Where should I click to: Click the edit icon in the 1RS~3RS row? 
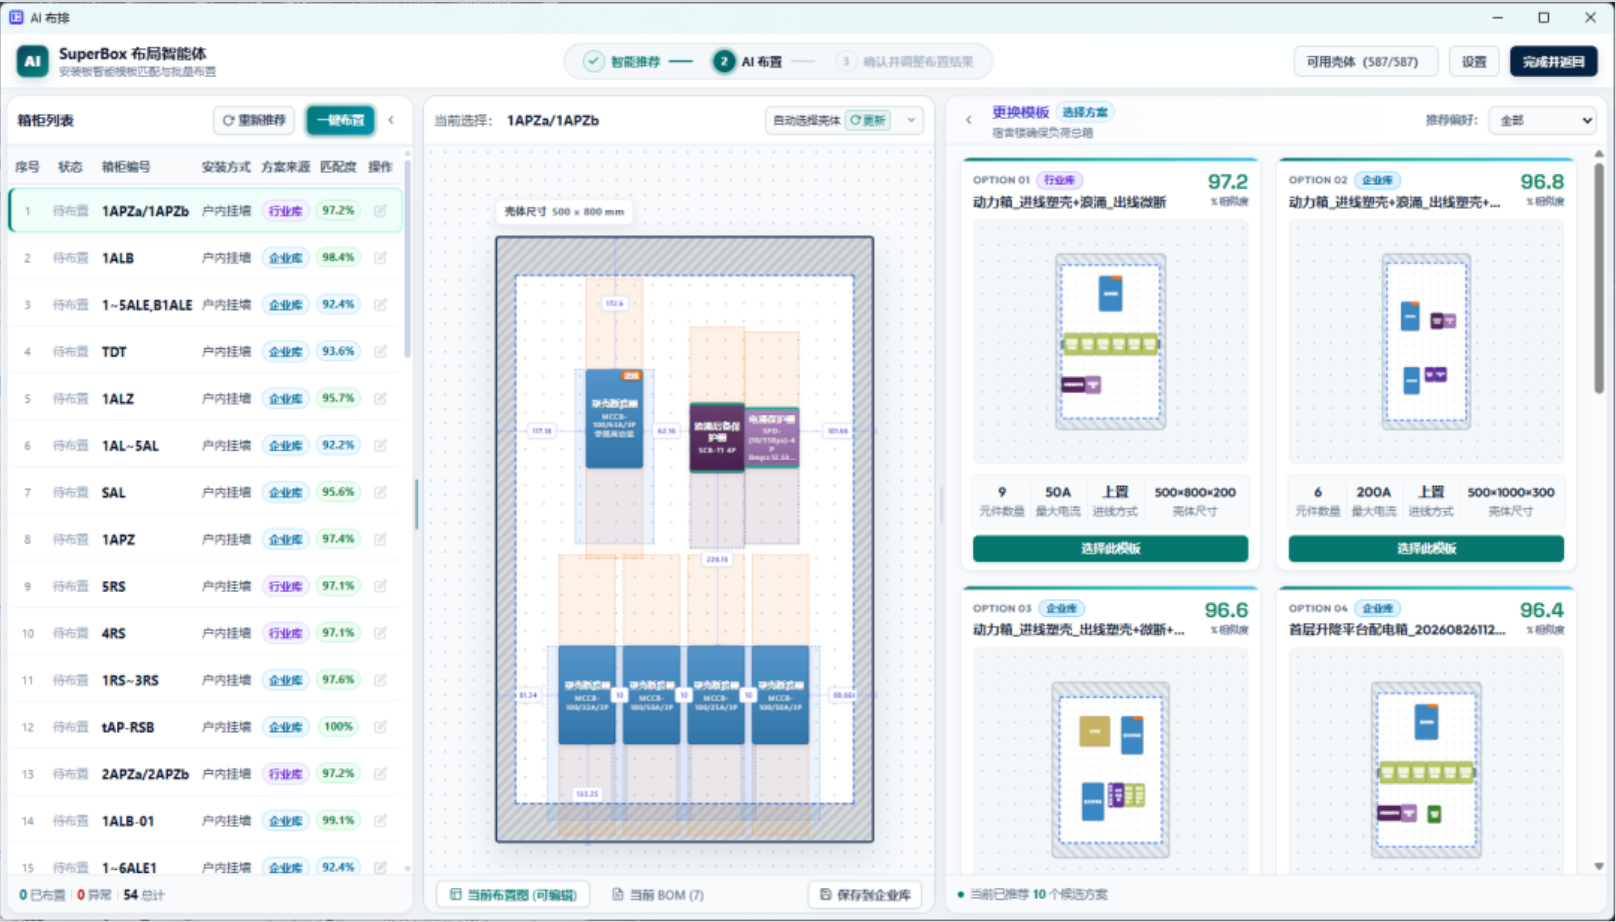[381, 680]
